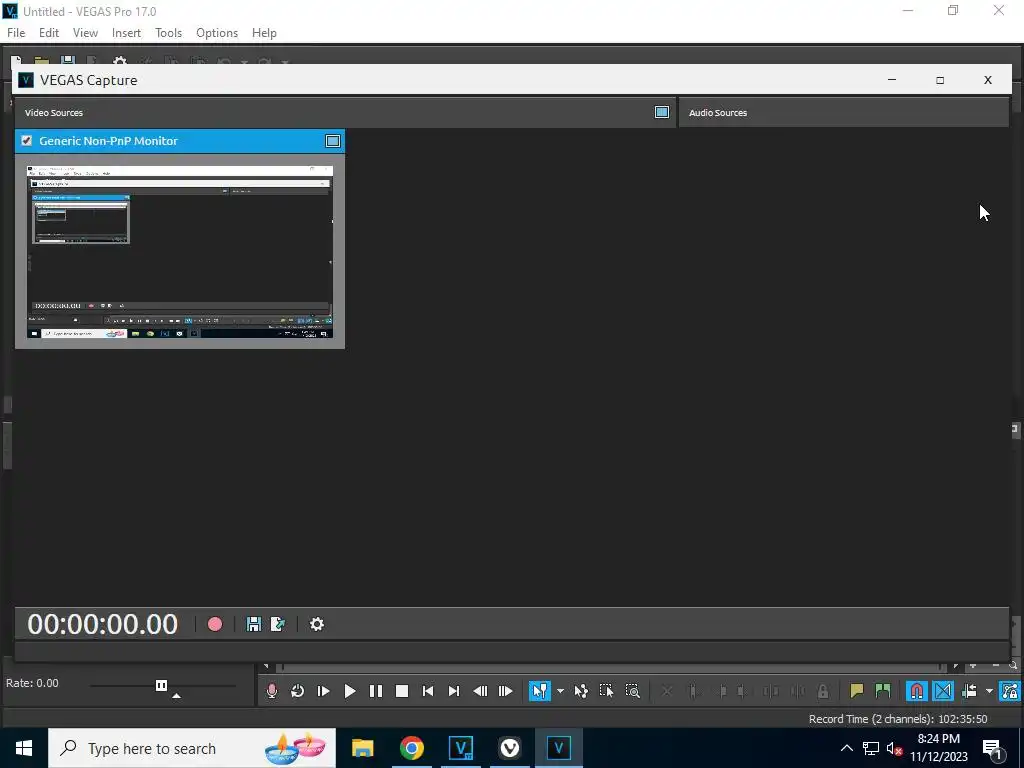The image size is (1024, 768).
Task: Toggle the crossed-X button beside the magnet
Action: [943, 691]
